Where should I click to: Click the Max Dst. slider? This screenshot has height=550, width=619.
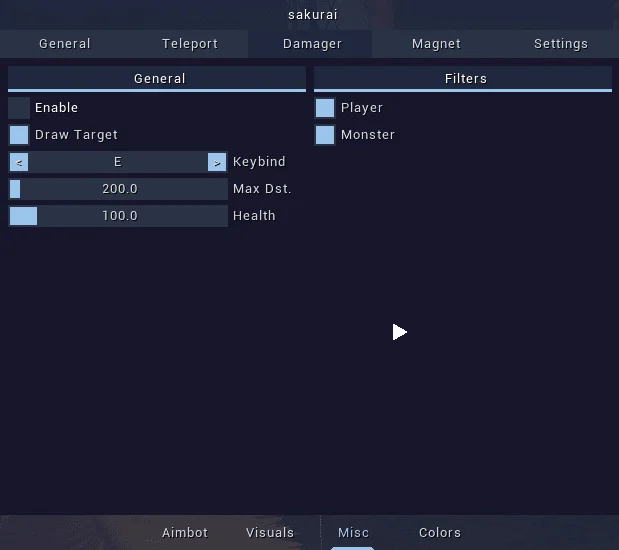(x=118, y=189)
